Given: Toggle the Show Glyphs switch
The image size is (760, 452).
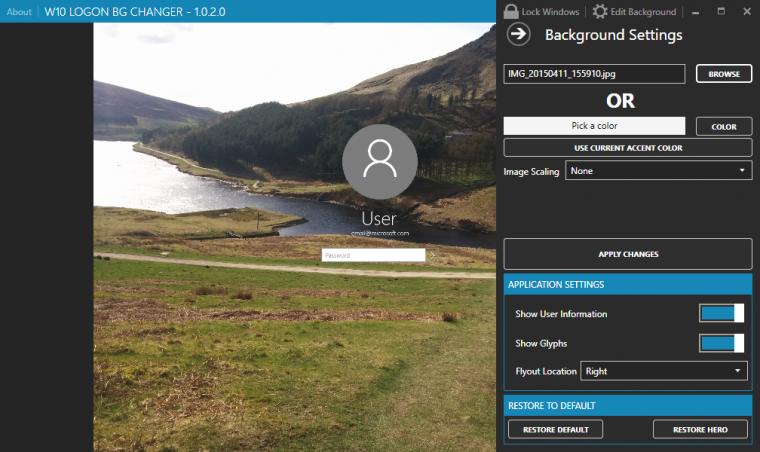Looking at the screenshot, I should coord(721,343).
